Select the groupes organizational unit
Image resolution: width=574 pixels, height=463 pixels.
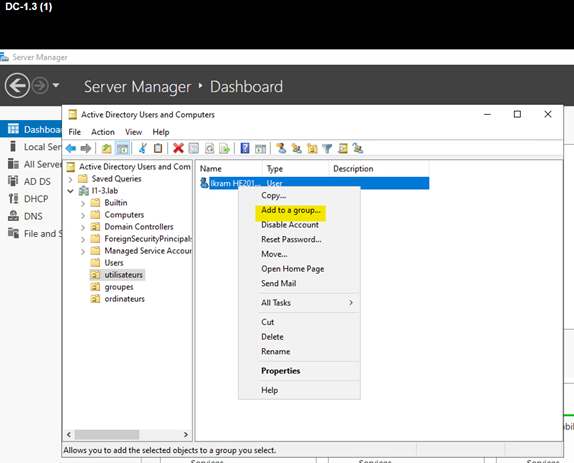(119, 287)
